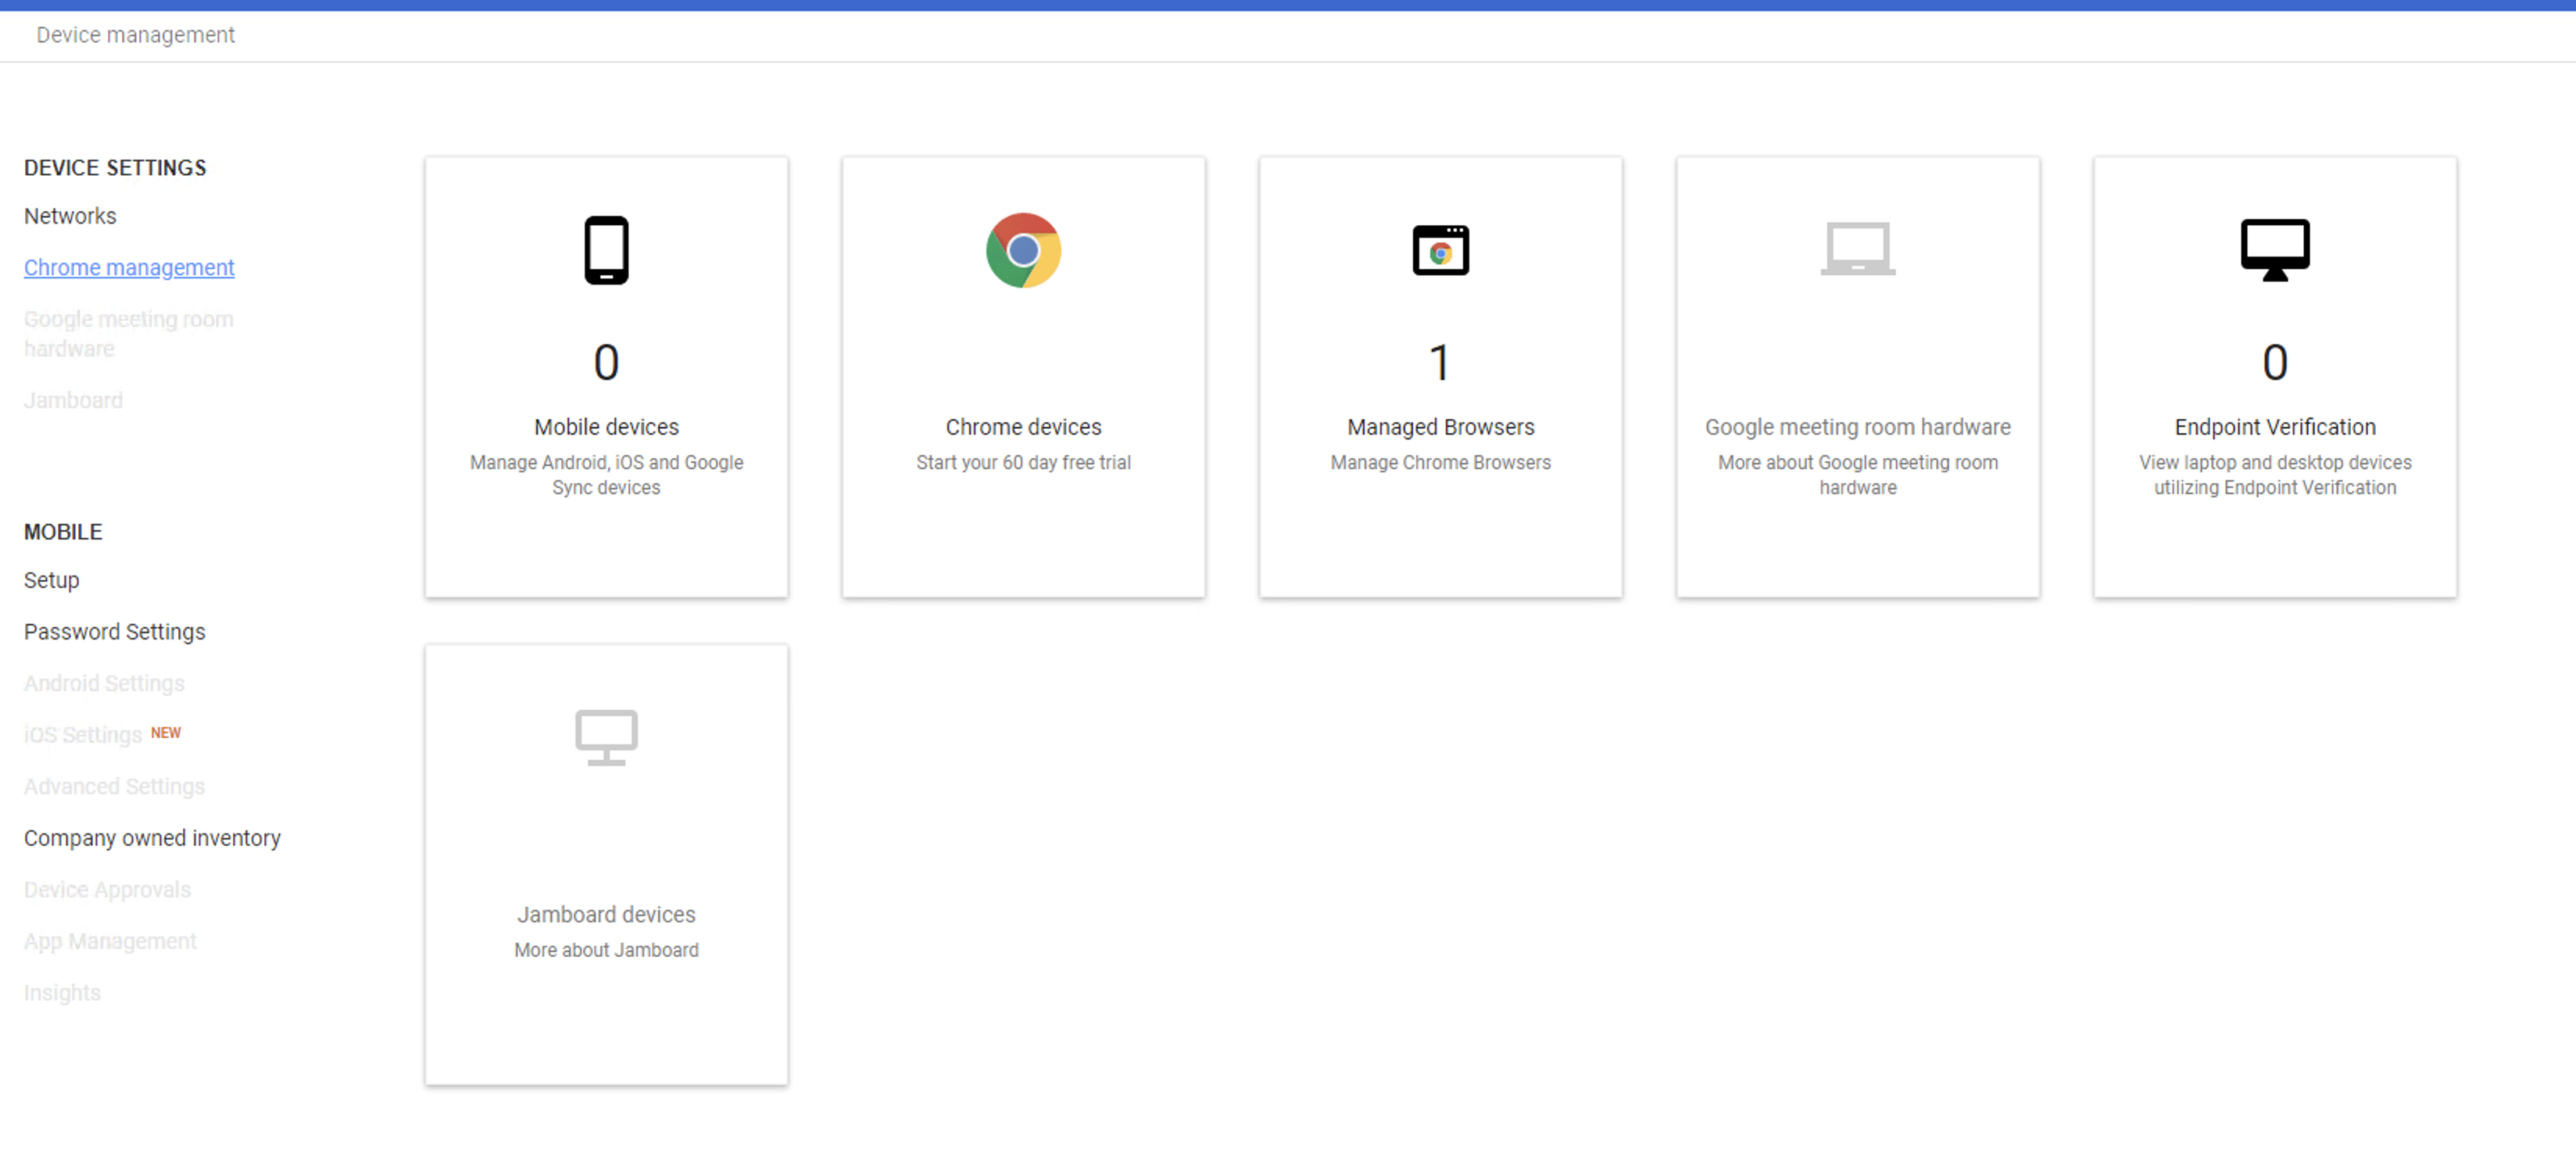The height and width of the screenshot is (1168, 2576).
Task: Select Google meeting room hardware sidebar item
Action: coord(129,334)
